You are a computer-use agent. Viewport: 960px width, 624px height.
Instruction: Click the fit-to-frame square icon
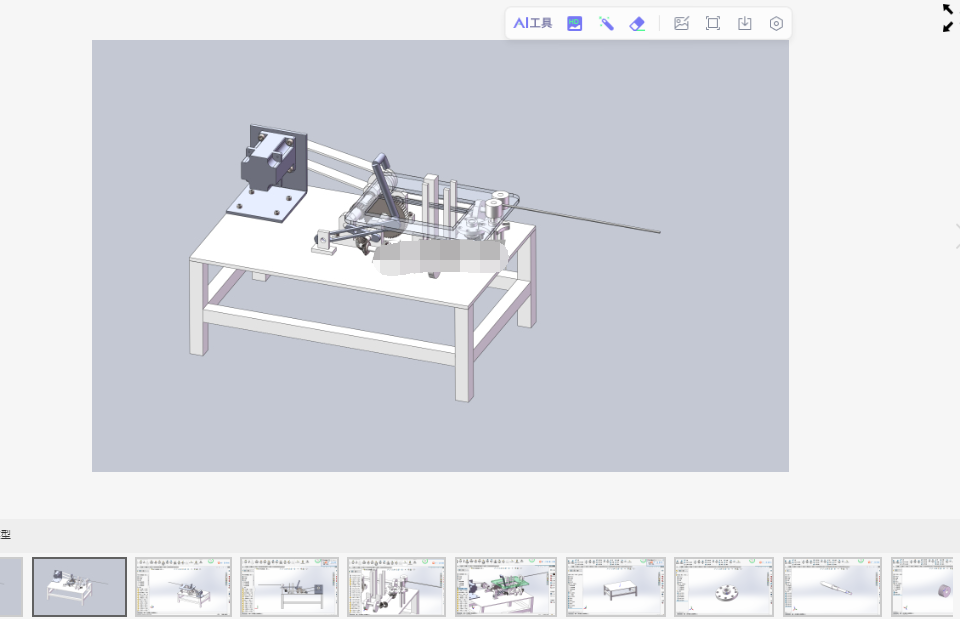(x=713, y=23)
